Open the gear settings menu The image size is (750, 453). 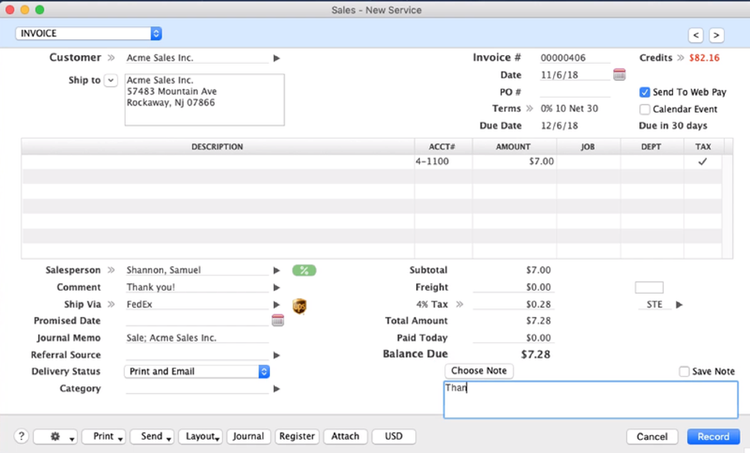click(55, 436)
